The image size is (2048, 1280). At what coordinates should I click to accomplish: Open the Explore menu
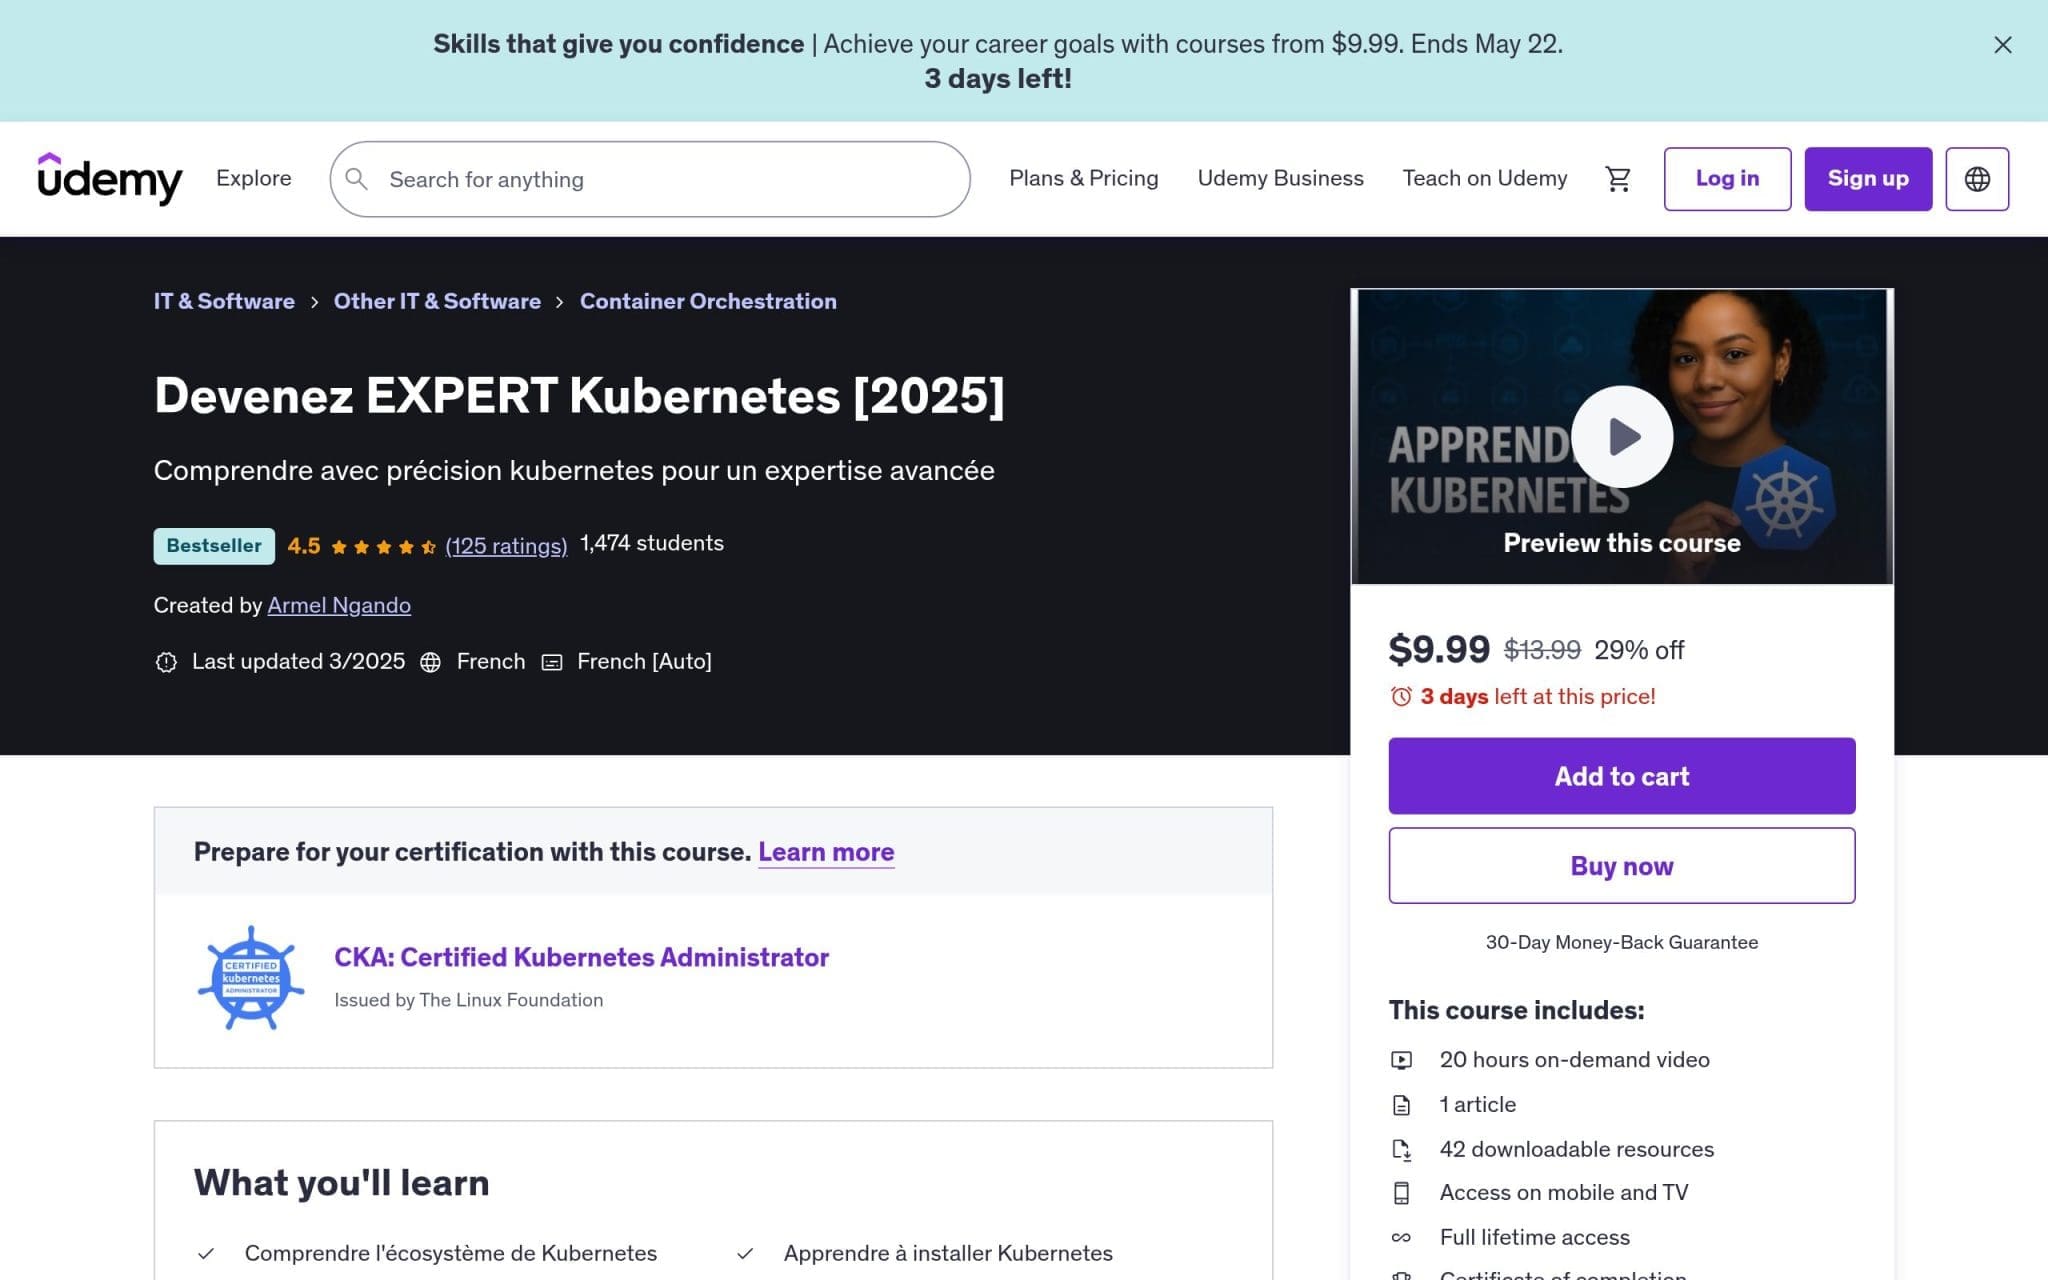254,178
